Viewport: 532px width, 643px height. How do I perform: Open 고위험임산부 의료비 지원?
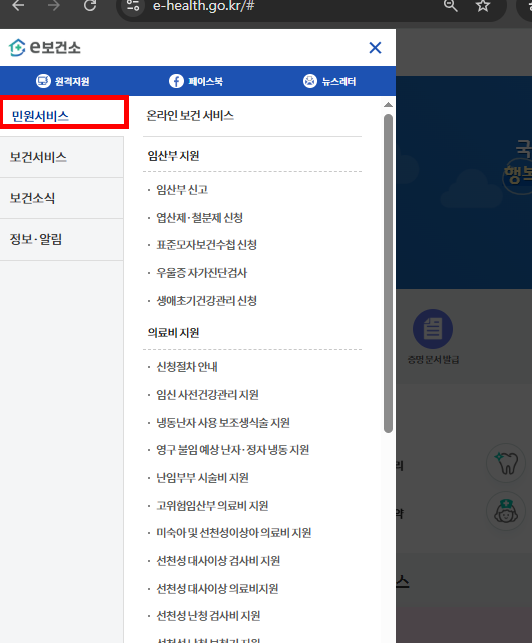[x=212, y=506]
